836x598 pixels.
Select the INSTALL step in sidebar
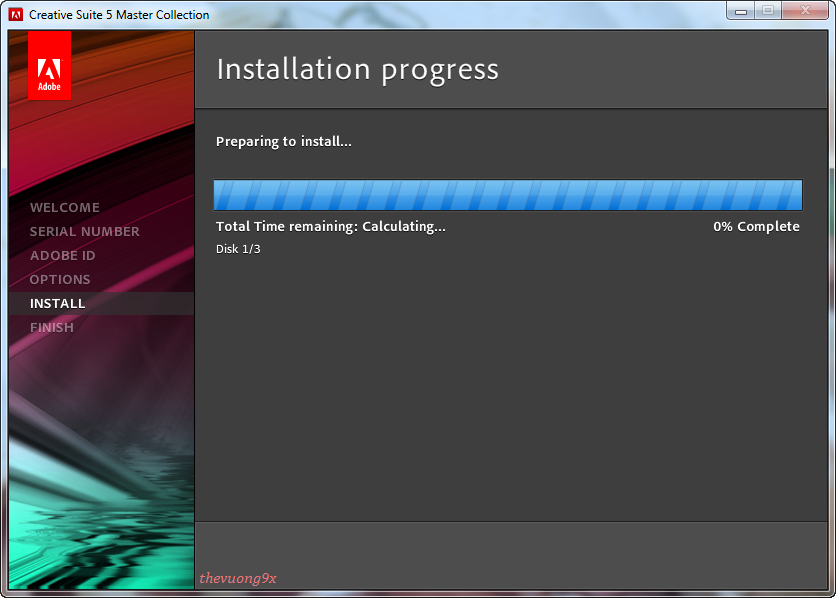coord(101,303)
